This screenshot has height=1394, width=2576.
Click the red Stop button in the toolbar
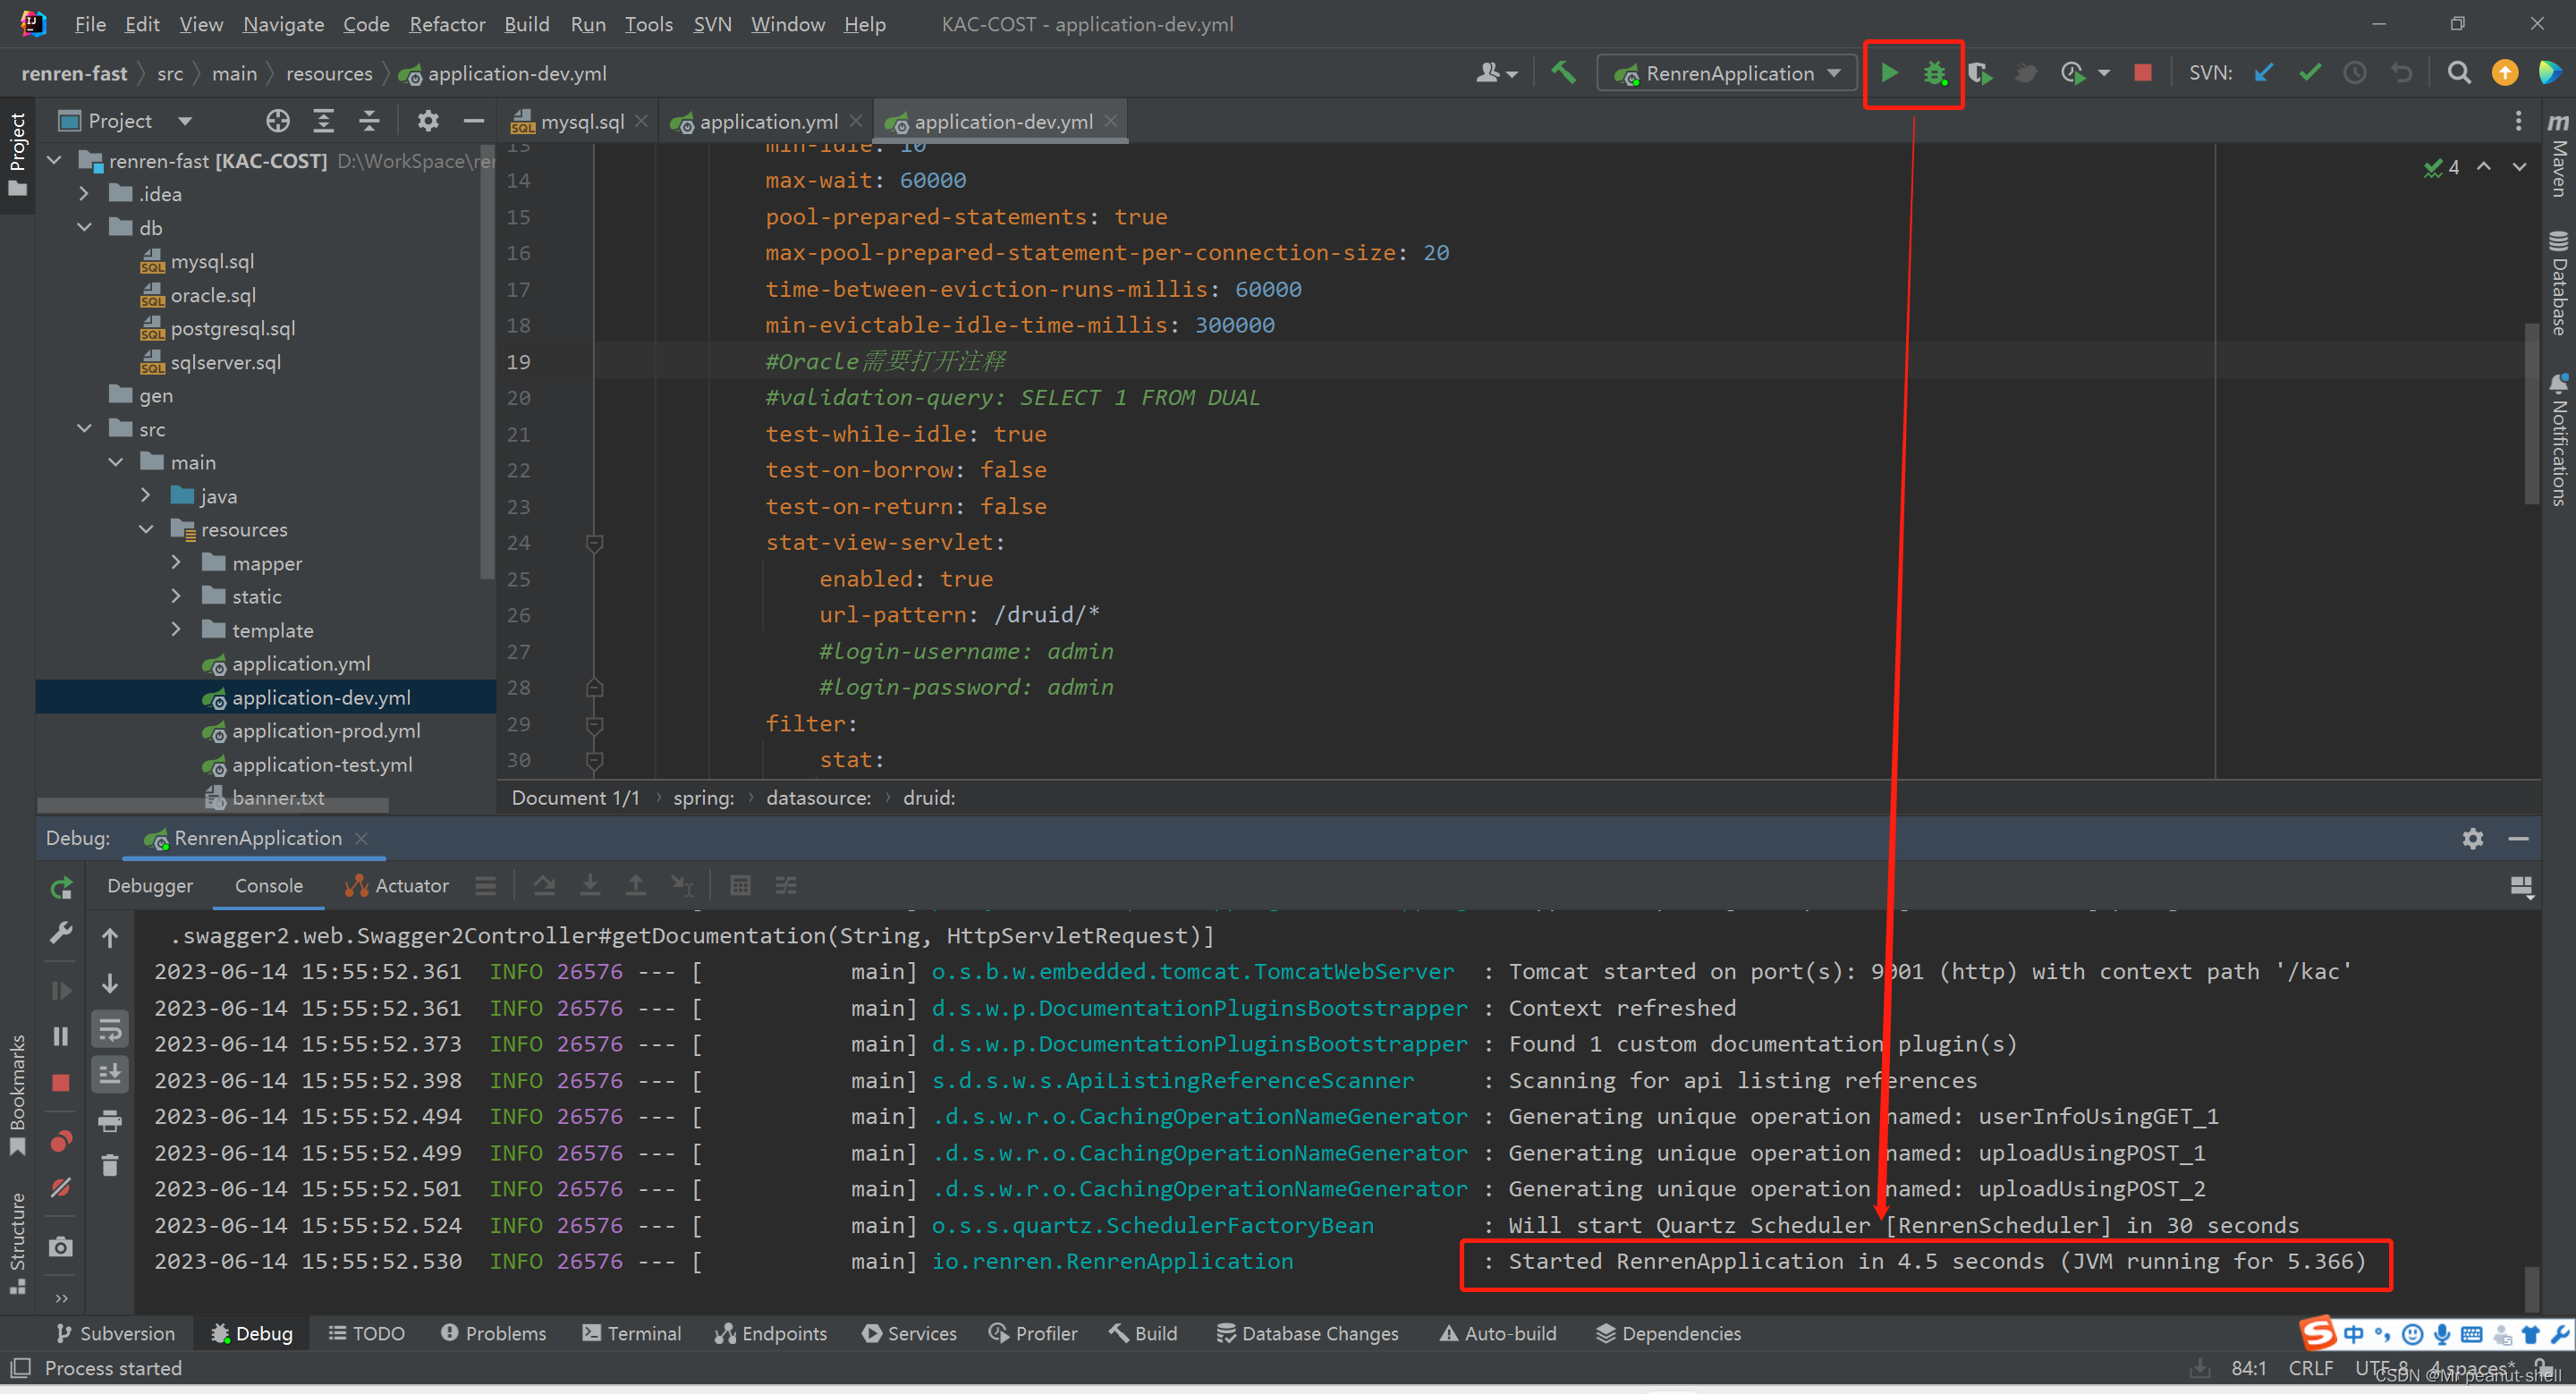point(2142,73)
